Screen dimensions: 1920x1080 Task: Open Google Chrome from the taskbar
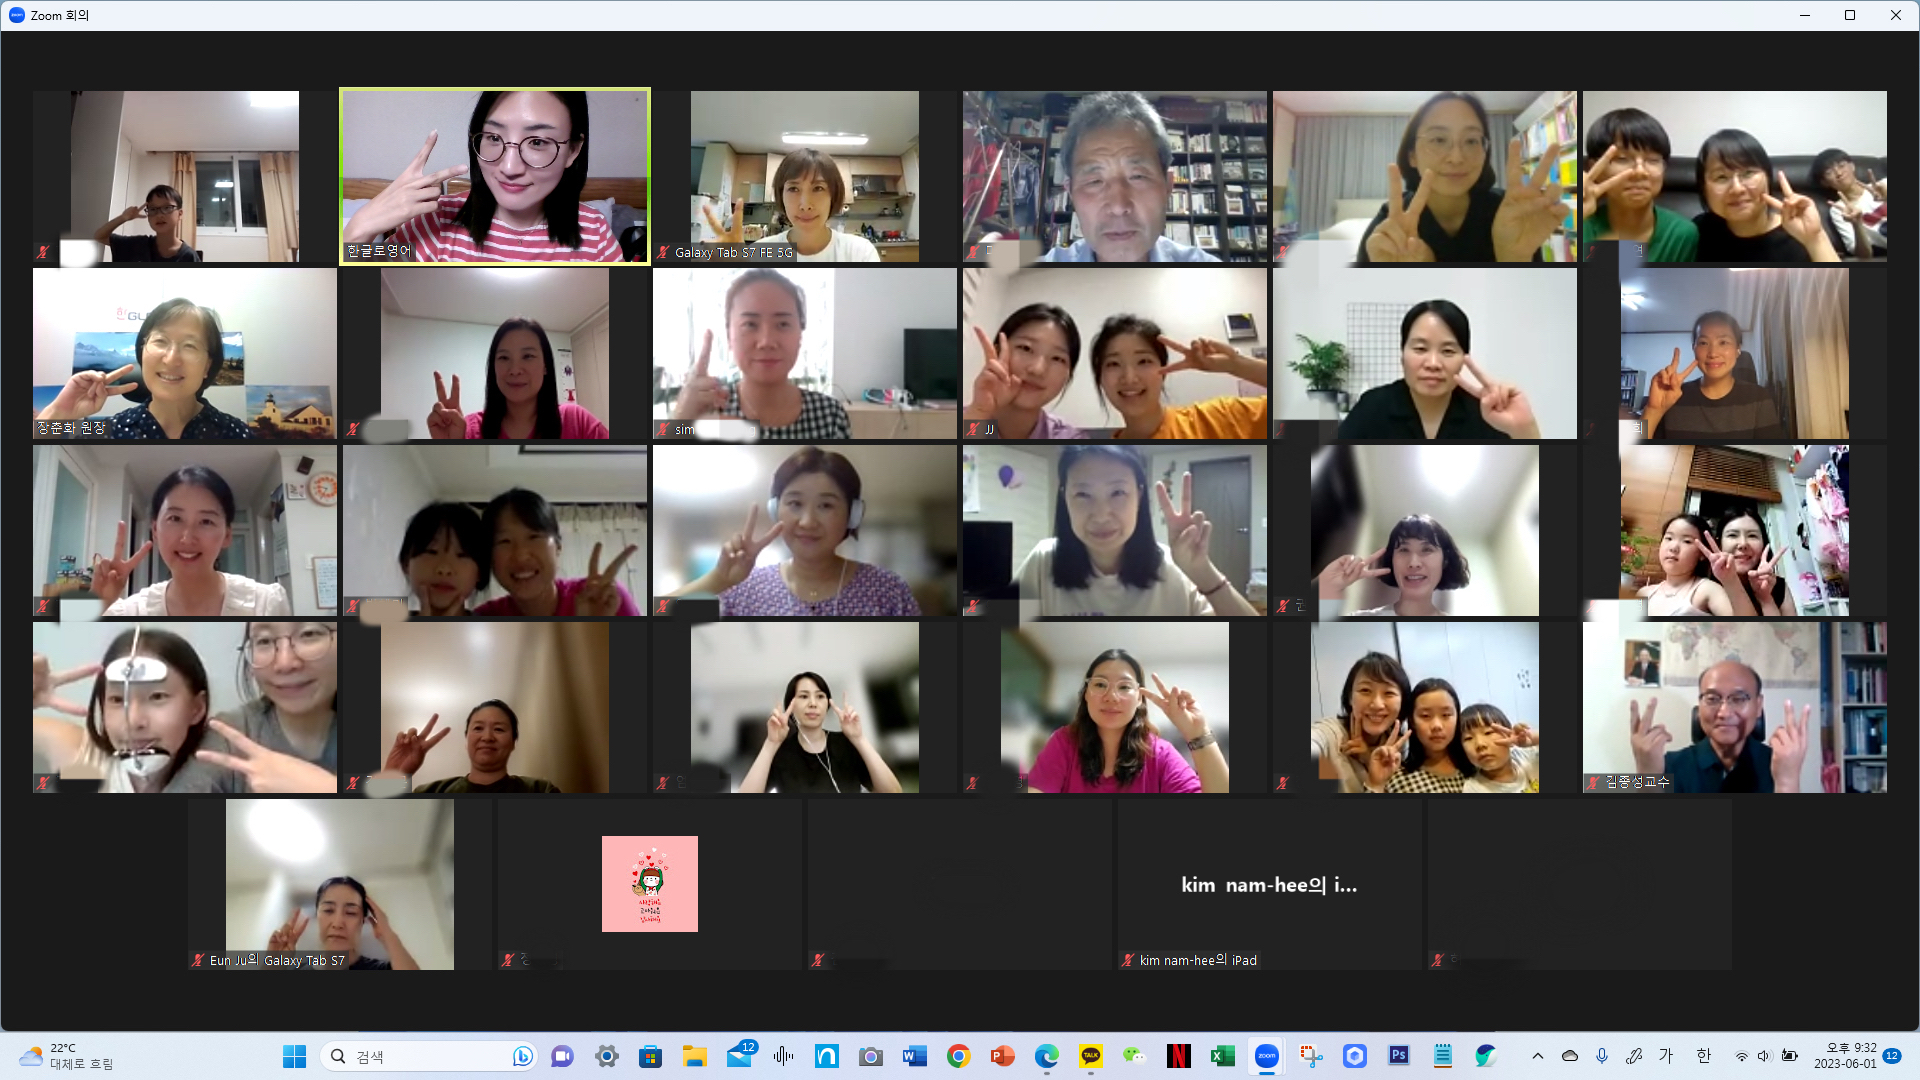(x=958, y=1056)
